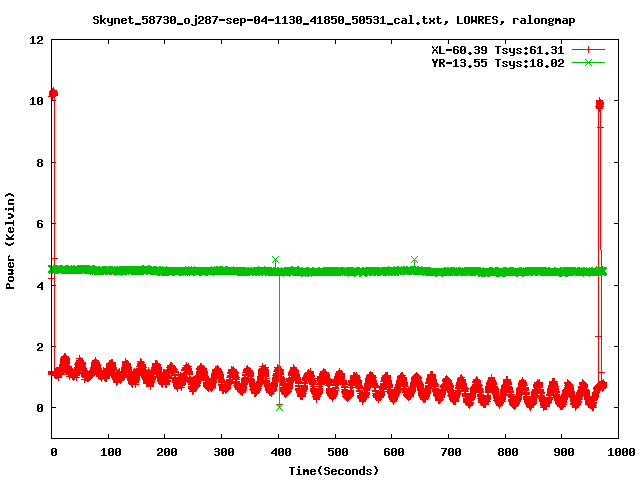640x480 pixels.
Task: Click the Time(Seconds) x-axis label
Action: tap(333, 471)
